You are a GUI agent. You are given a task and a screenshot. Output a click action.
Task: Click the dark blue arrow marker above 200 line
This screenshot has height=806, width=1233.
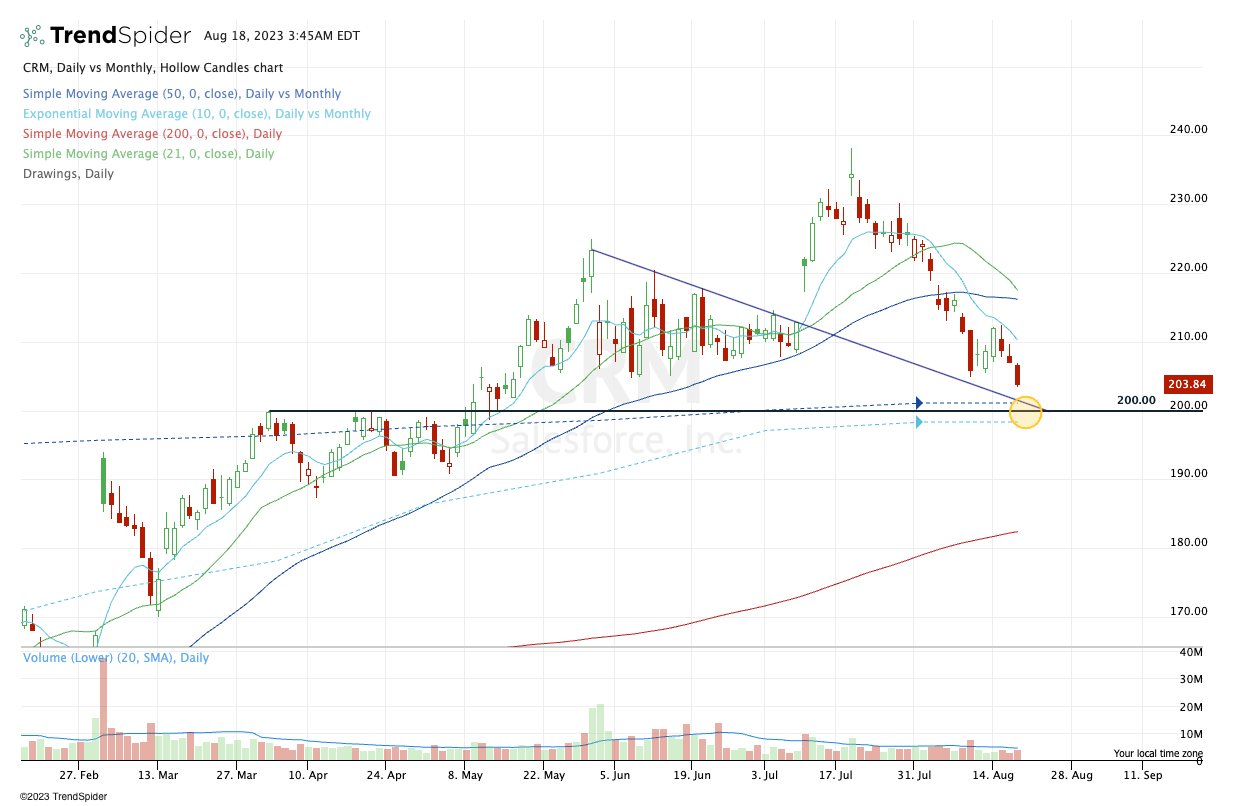click(919, 403)
